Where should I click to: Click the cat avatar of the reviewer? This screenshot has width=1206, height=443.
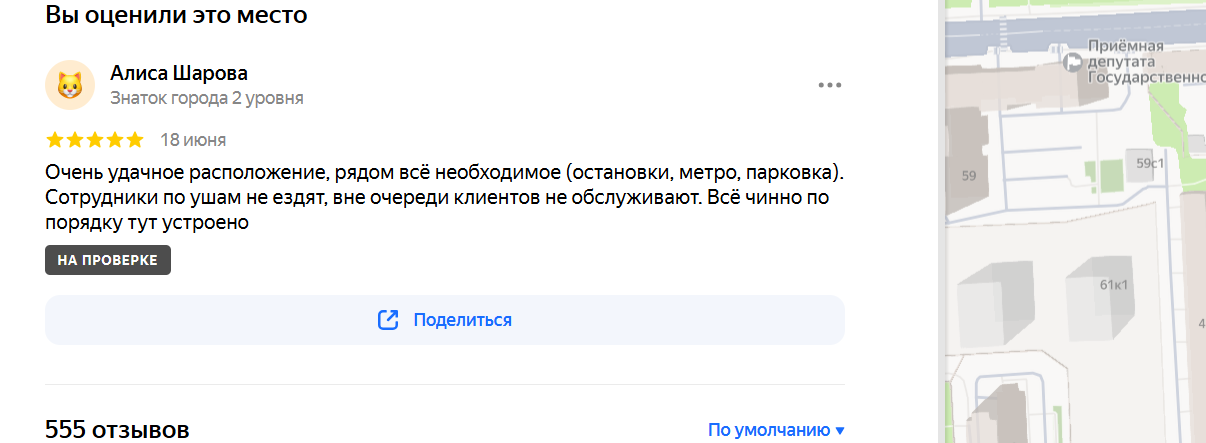(70, 85)
